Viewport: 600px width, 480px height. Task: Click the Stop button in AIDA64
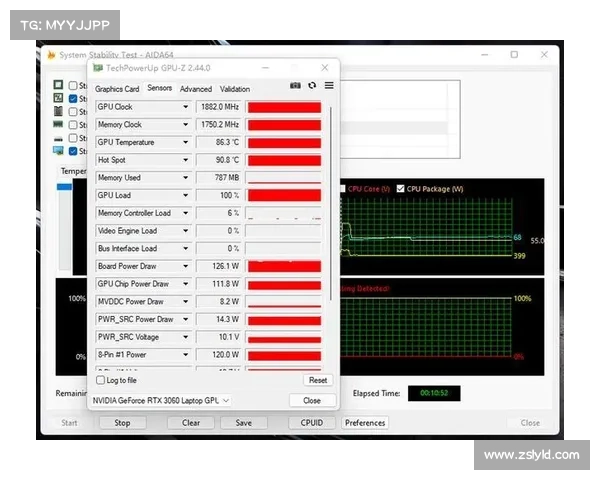[x=122, y=423]
